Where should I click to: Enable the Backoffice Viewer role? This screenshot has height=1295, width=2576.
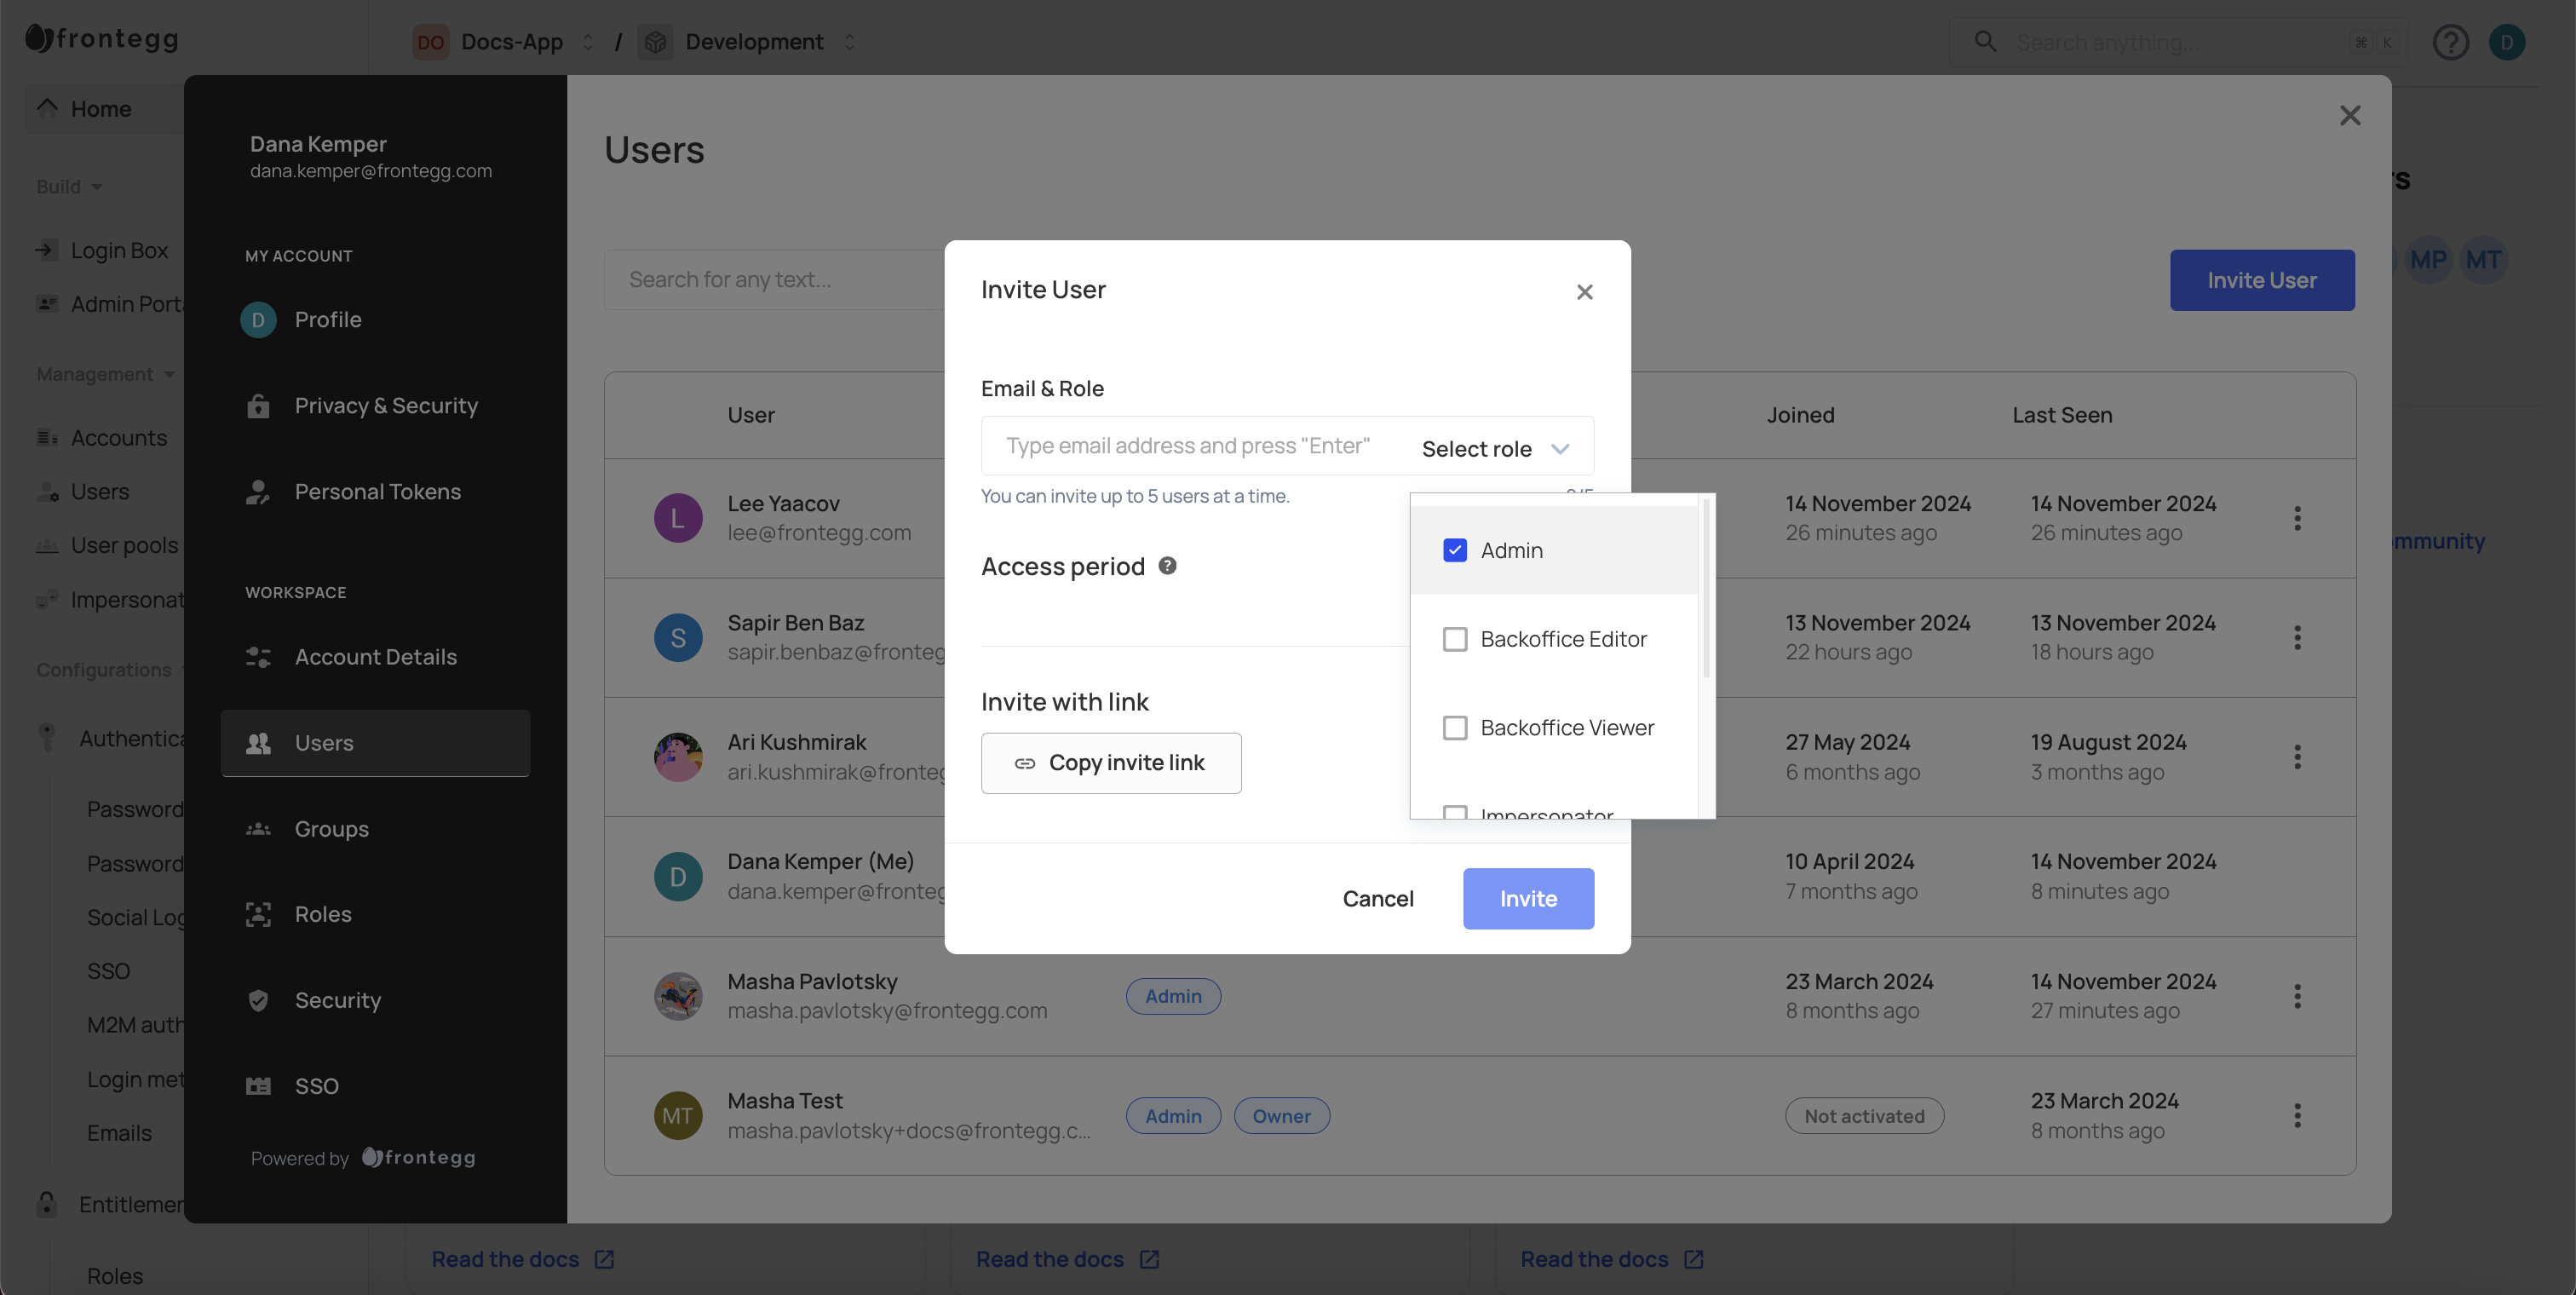pos(1455,727)
